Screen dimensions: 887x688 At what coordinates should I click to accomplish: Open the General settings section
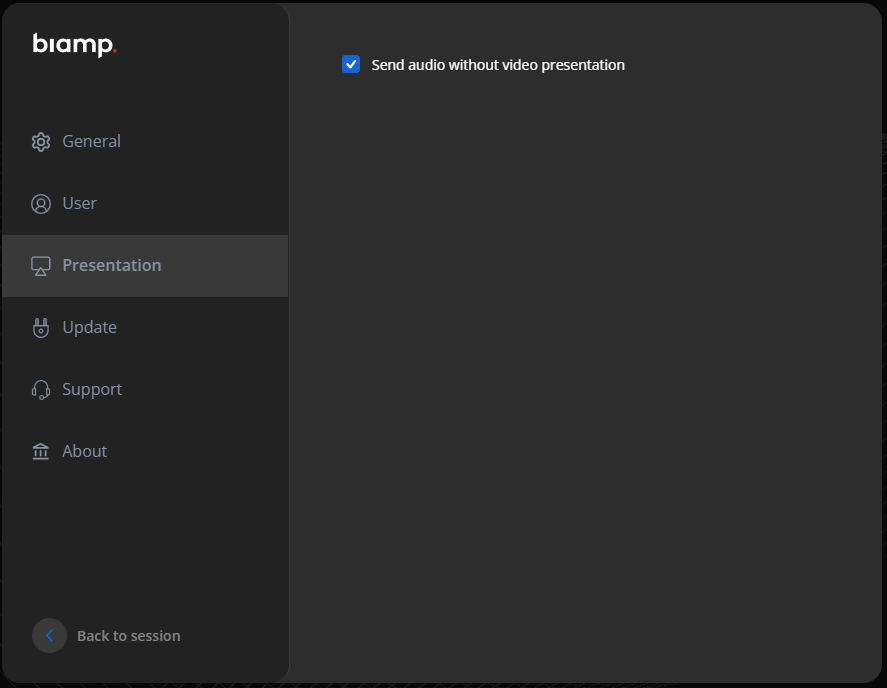tap(91, 141)
